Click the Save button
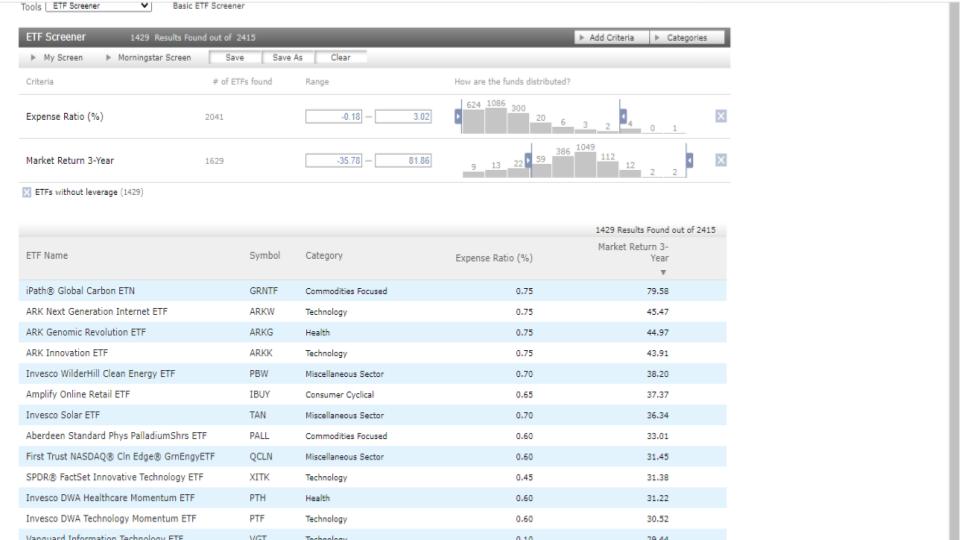Viewport: 960px width, 540px height. (x=235, y=57)
